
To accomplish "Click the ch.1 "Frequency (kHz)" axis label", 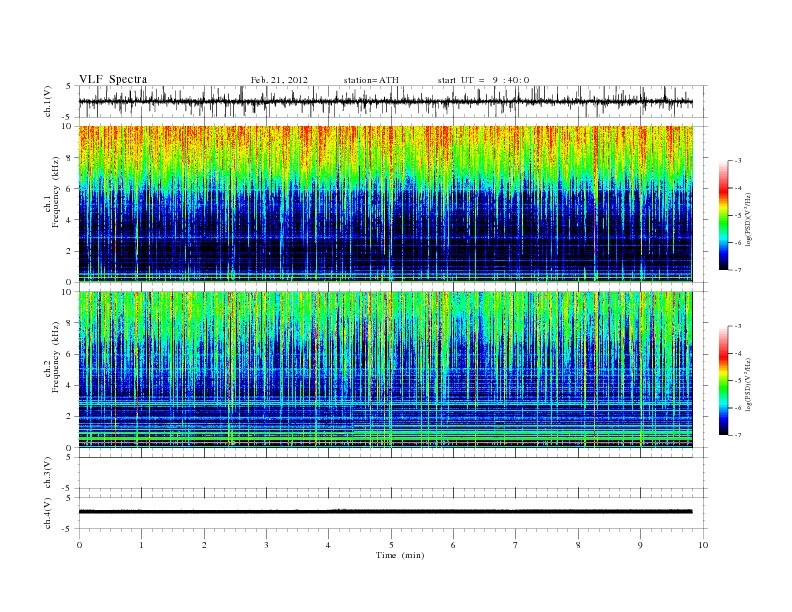I will (x=55, y=192).
